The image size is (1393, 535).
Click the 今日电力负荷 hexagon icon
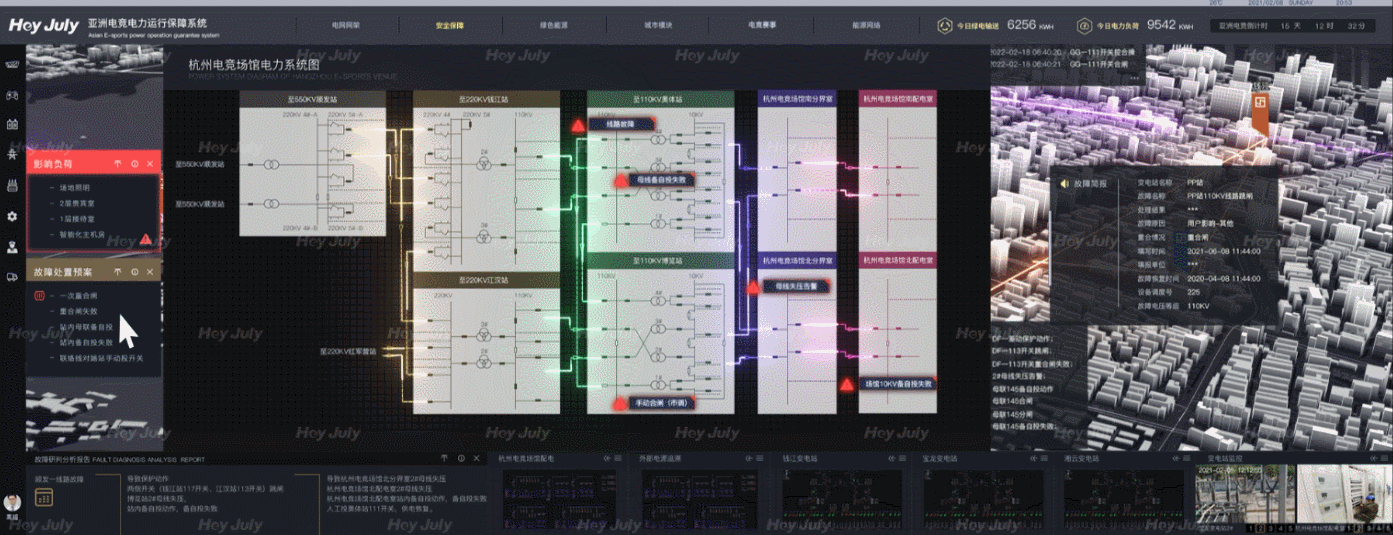point(1085,25)
